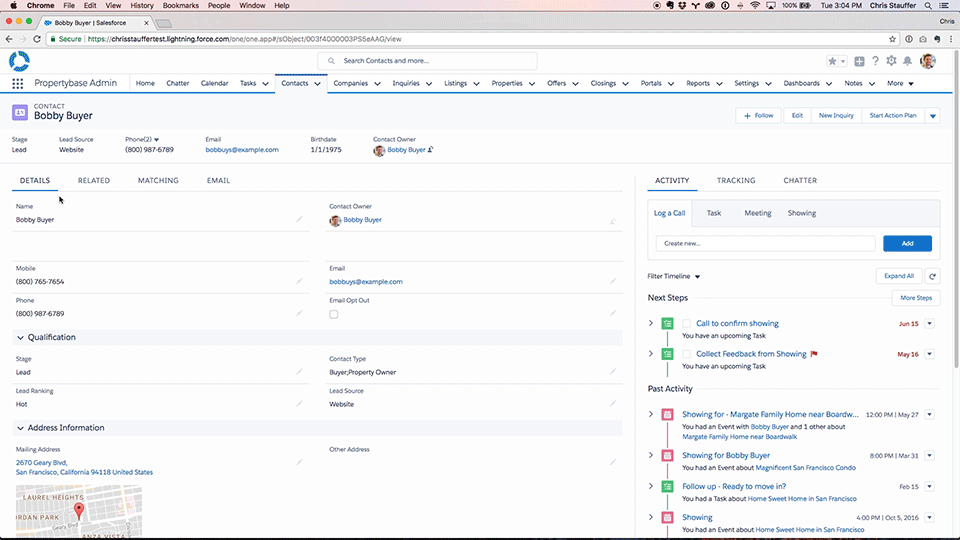Click the Start Action Plan button
The height and width of the screenshot is (540, 960).
click(x=893, y=116)
